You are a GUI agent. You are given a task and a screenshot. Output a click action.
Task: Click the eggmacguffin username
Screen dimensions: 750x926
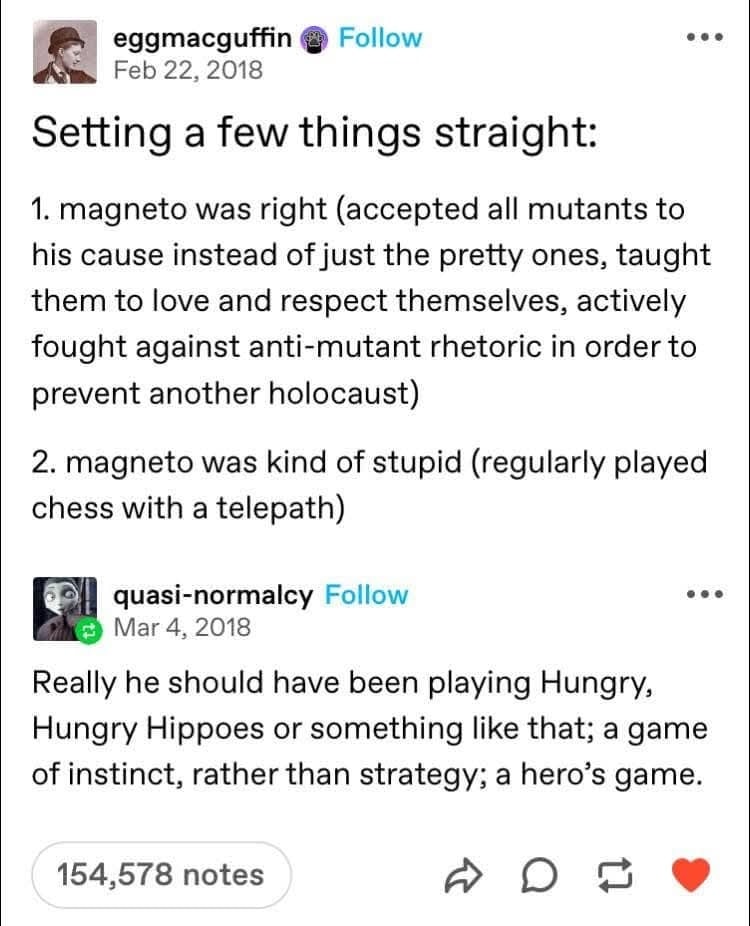coord(202,38)
